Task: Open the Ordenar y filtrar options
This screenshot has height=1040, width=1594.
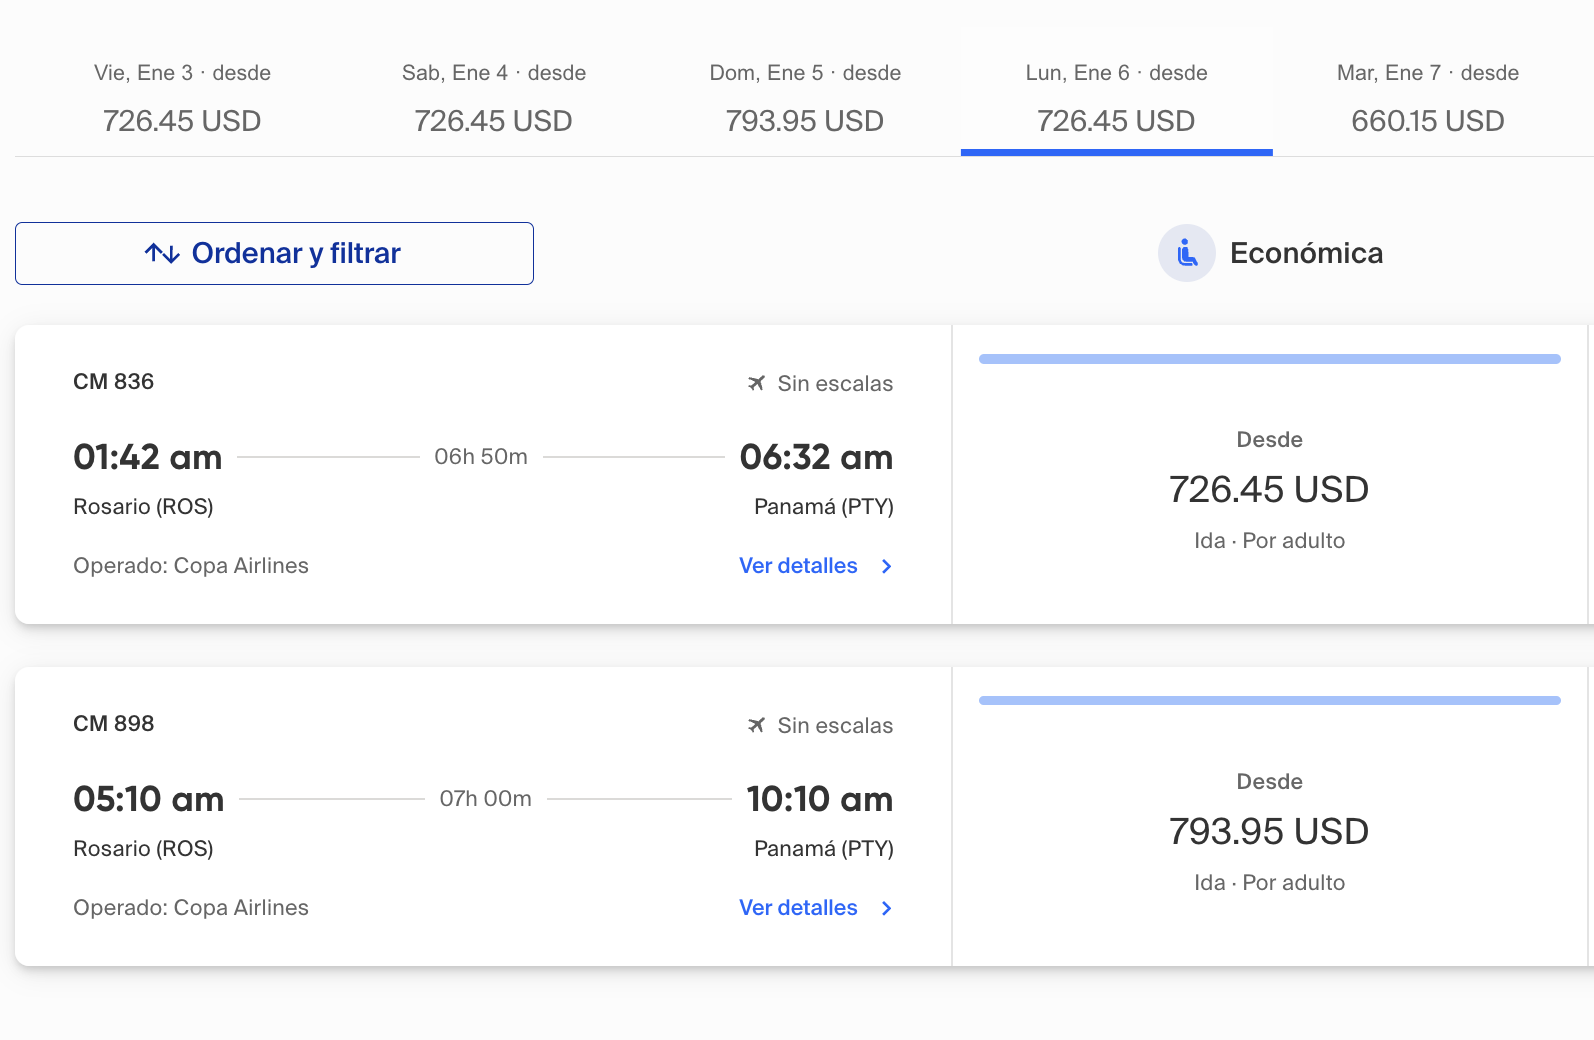Action: coord(274,254)
